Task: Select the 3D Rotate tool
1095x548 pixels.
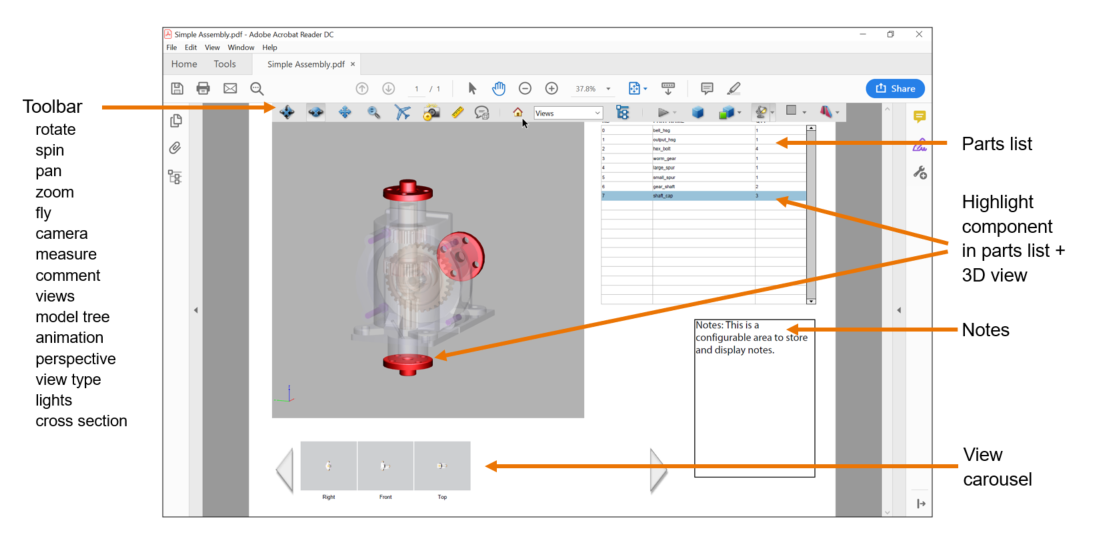Action: pos(287,112)
